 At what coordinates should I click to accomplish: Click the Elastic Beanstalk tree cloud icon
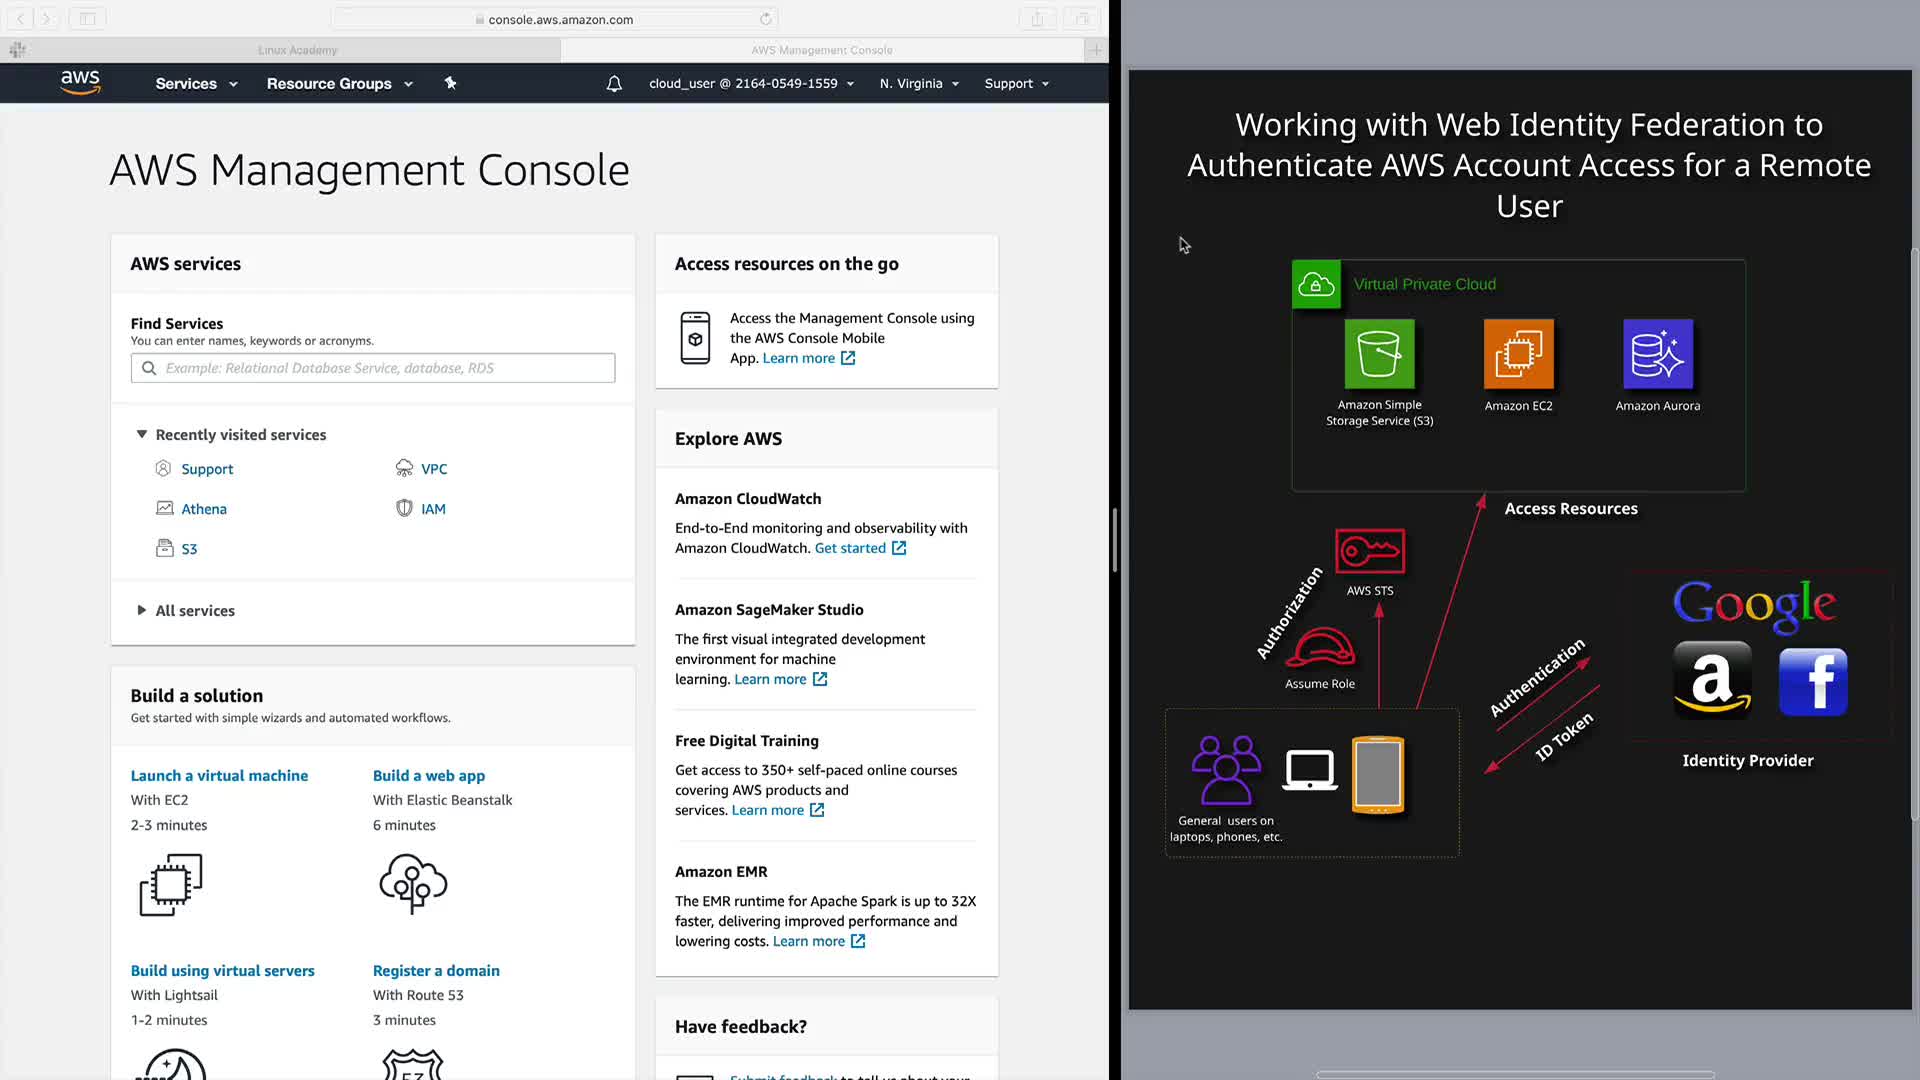[413, 883]
